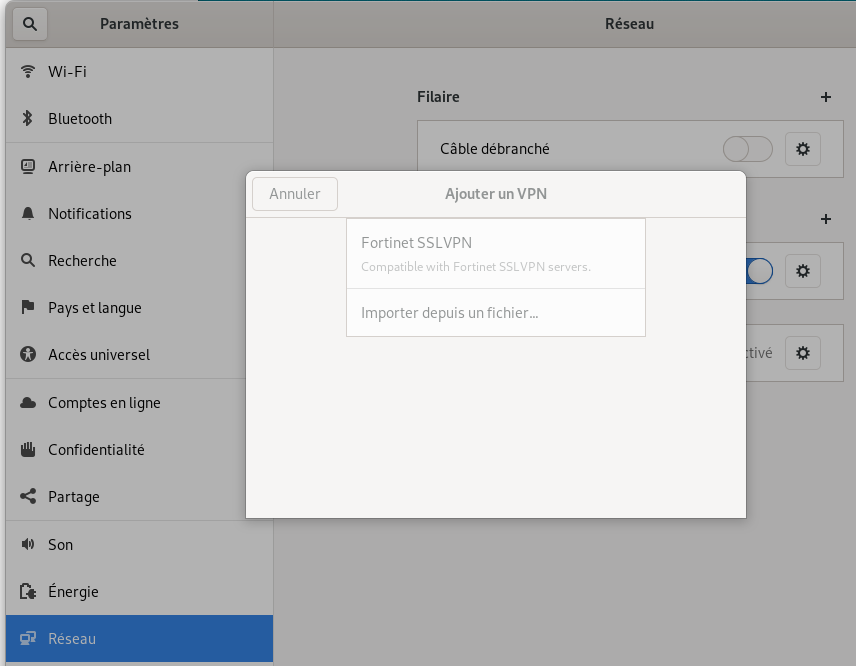Screen dimensions: 856x666
Task: Toggle the Câble débranché wired switch
Action: (747, 149)
